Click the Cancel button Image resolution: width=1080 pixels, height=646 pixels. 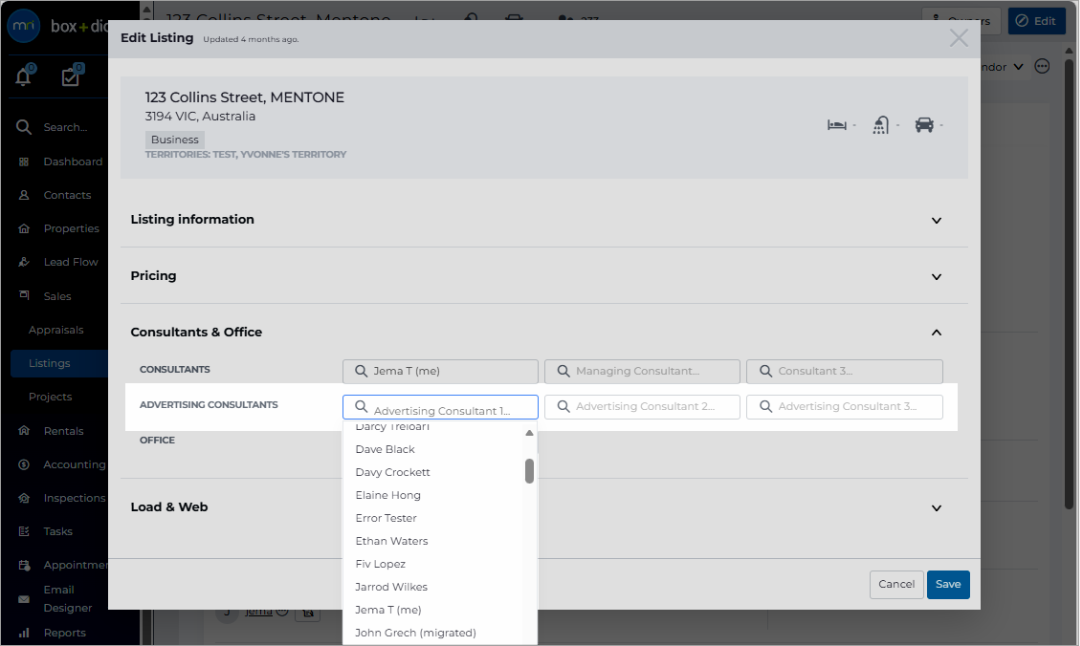(x=896, y=585)
